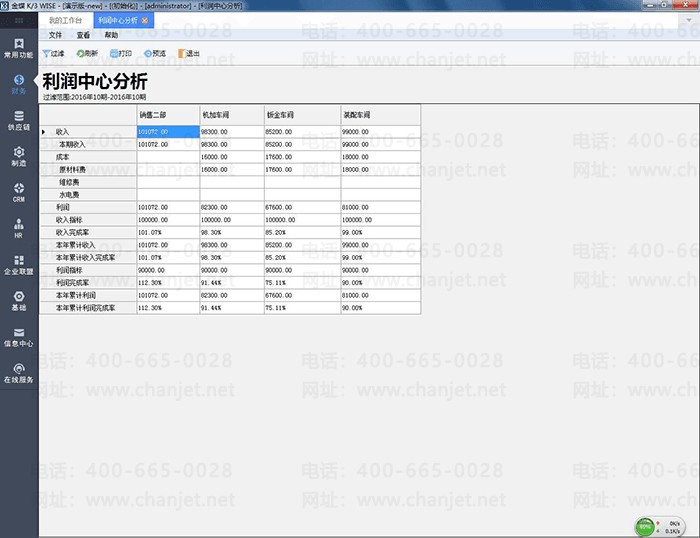Click the 退出 exit toolbar button
Viewport: 700px width, 538px height.
187,53
